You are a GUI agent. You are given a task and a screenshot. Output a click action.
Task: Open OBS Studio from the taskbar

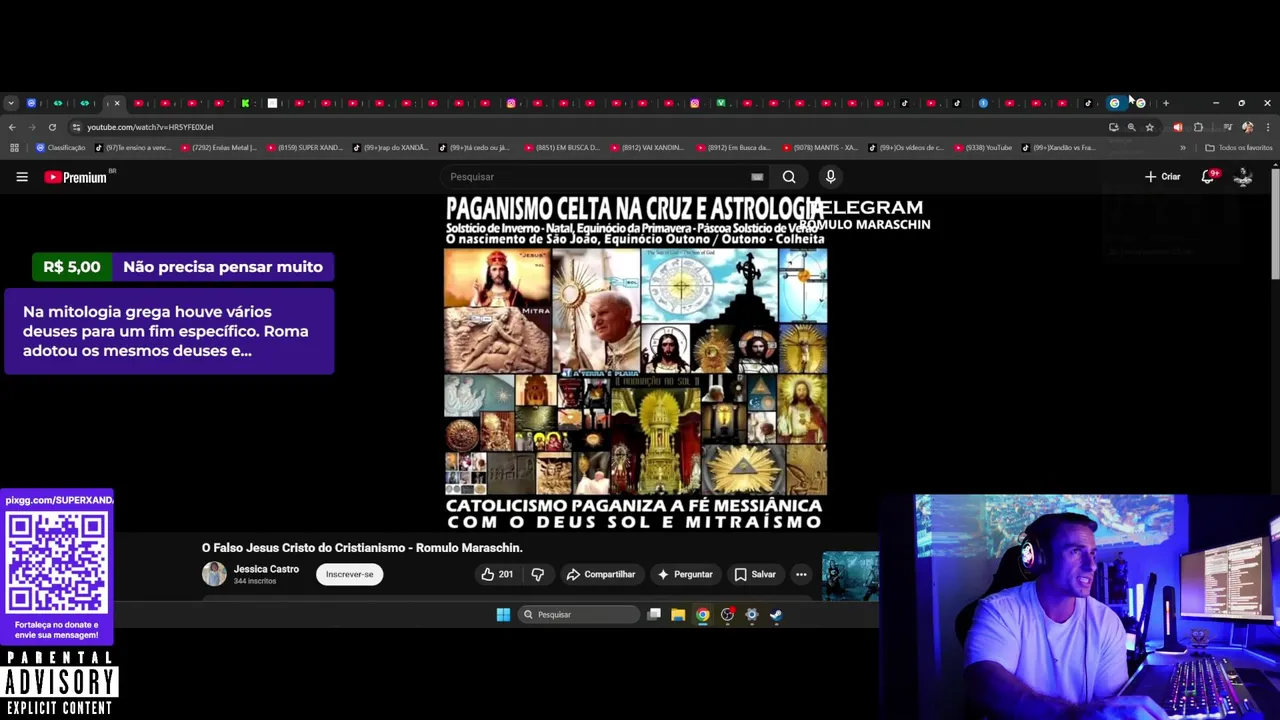(x=727, y=615)
